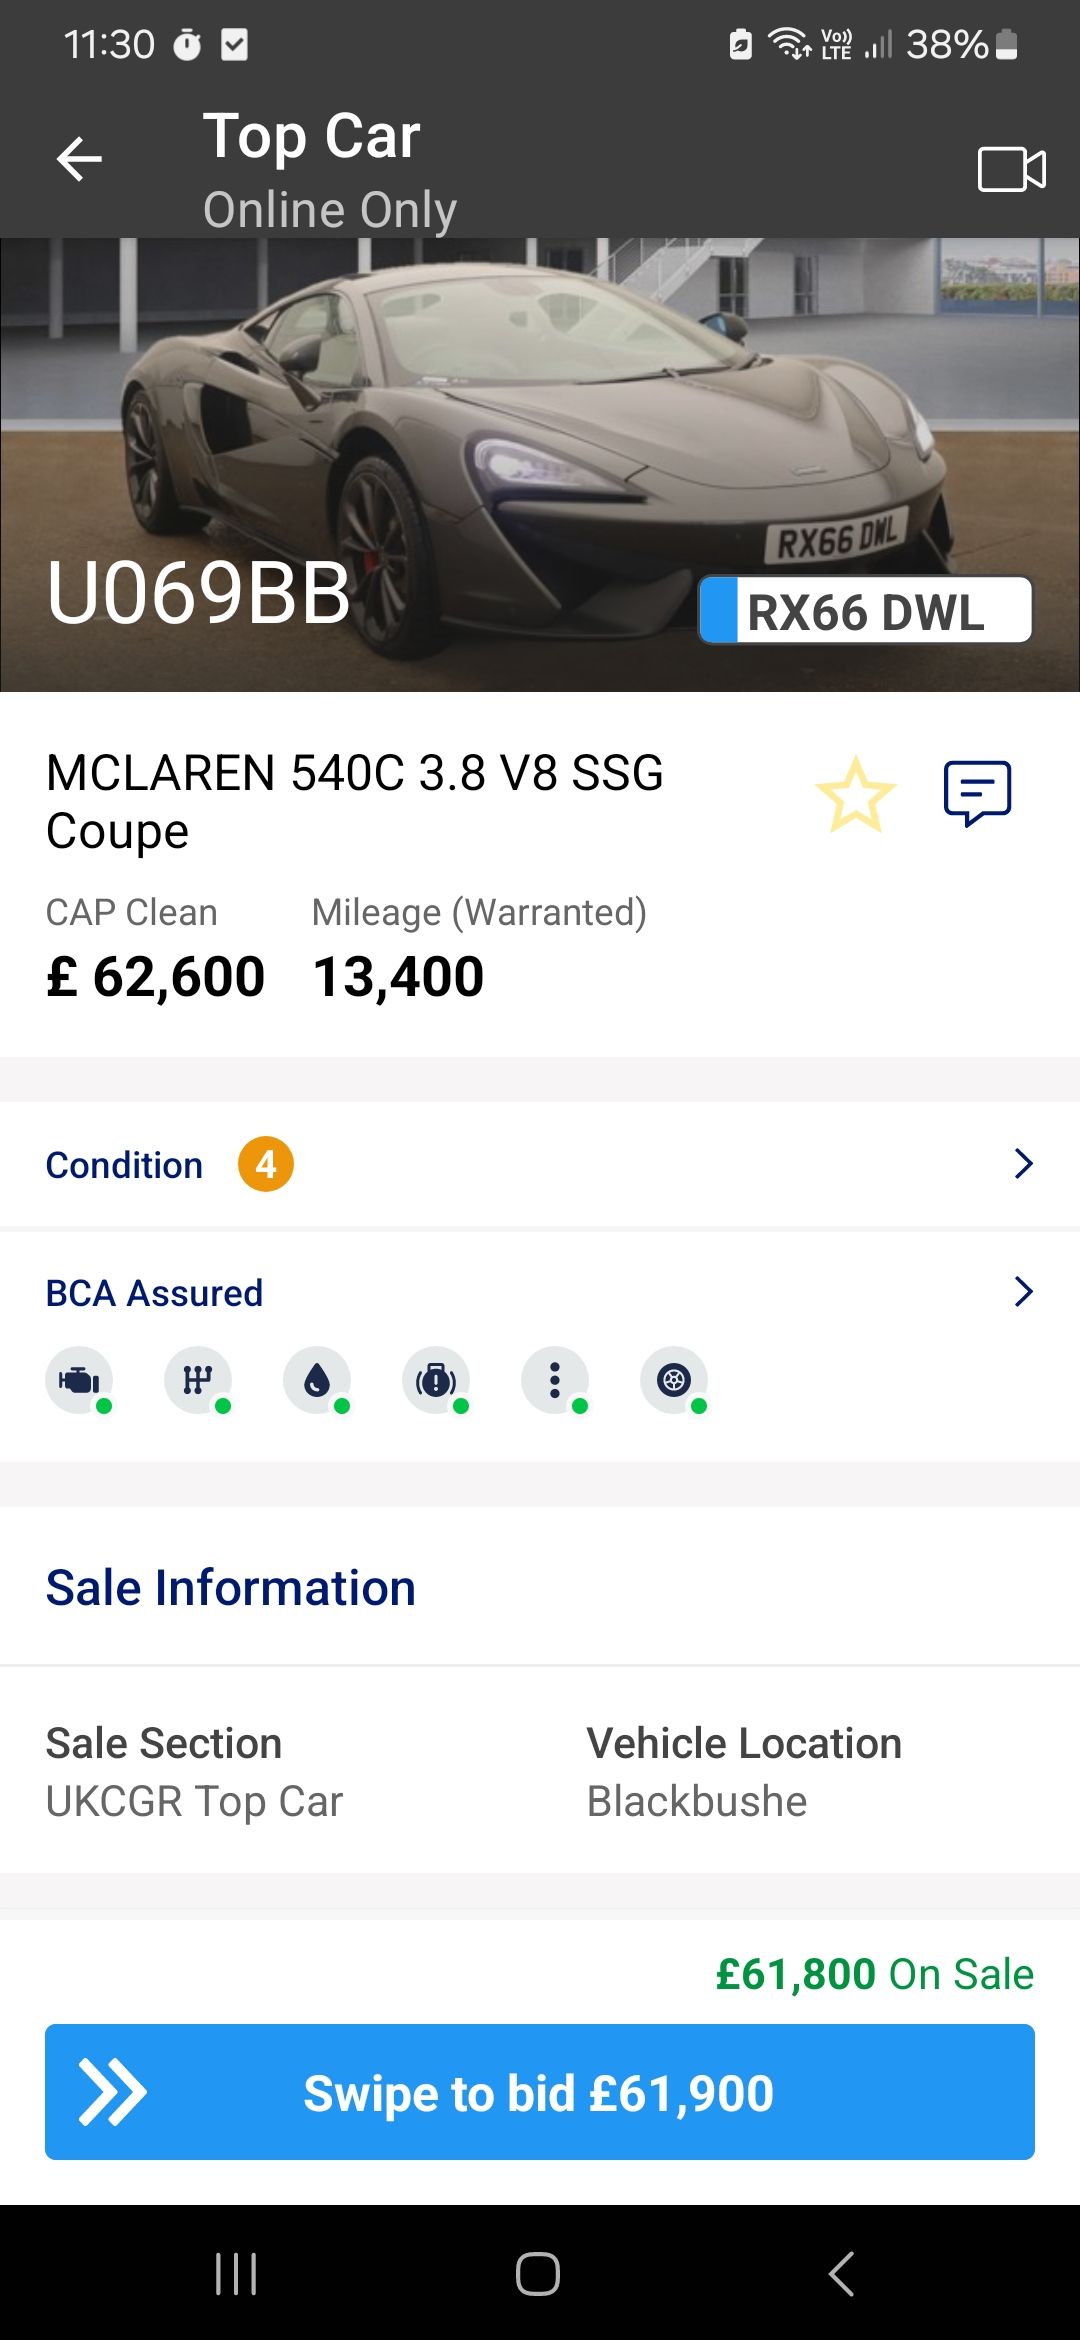Screen dimensions: 1080x2340
Task: Open the live video camera icon
Action: (x=1011, y=169)
